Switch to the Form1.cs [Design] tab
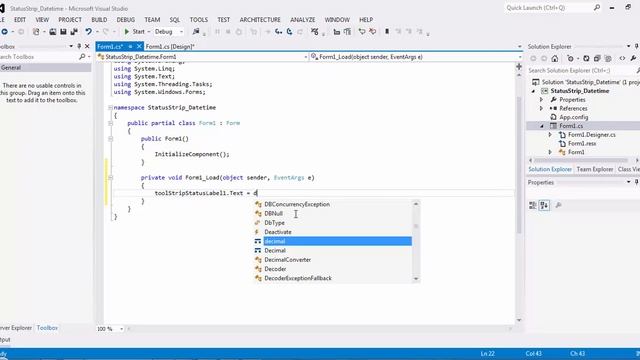 point(170,47)
